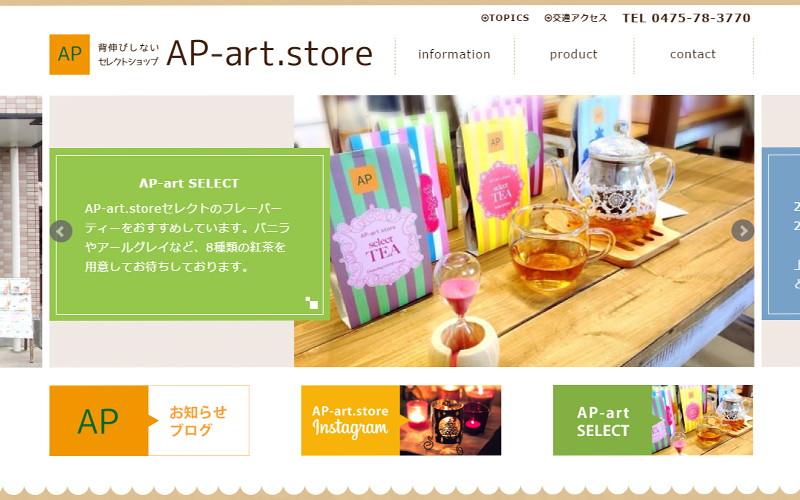Open the information menu item
Image resolution: width=800 pixels, height=500 pixels.
[x=454, y=55]
